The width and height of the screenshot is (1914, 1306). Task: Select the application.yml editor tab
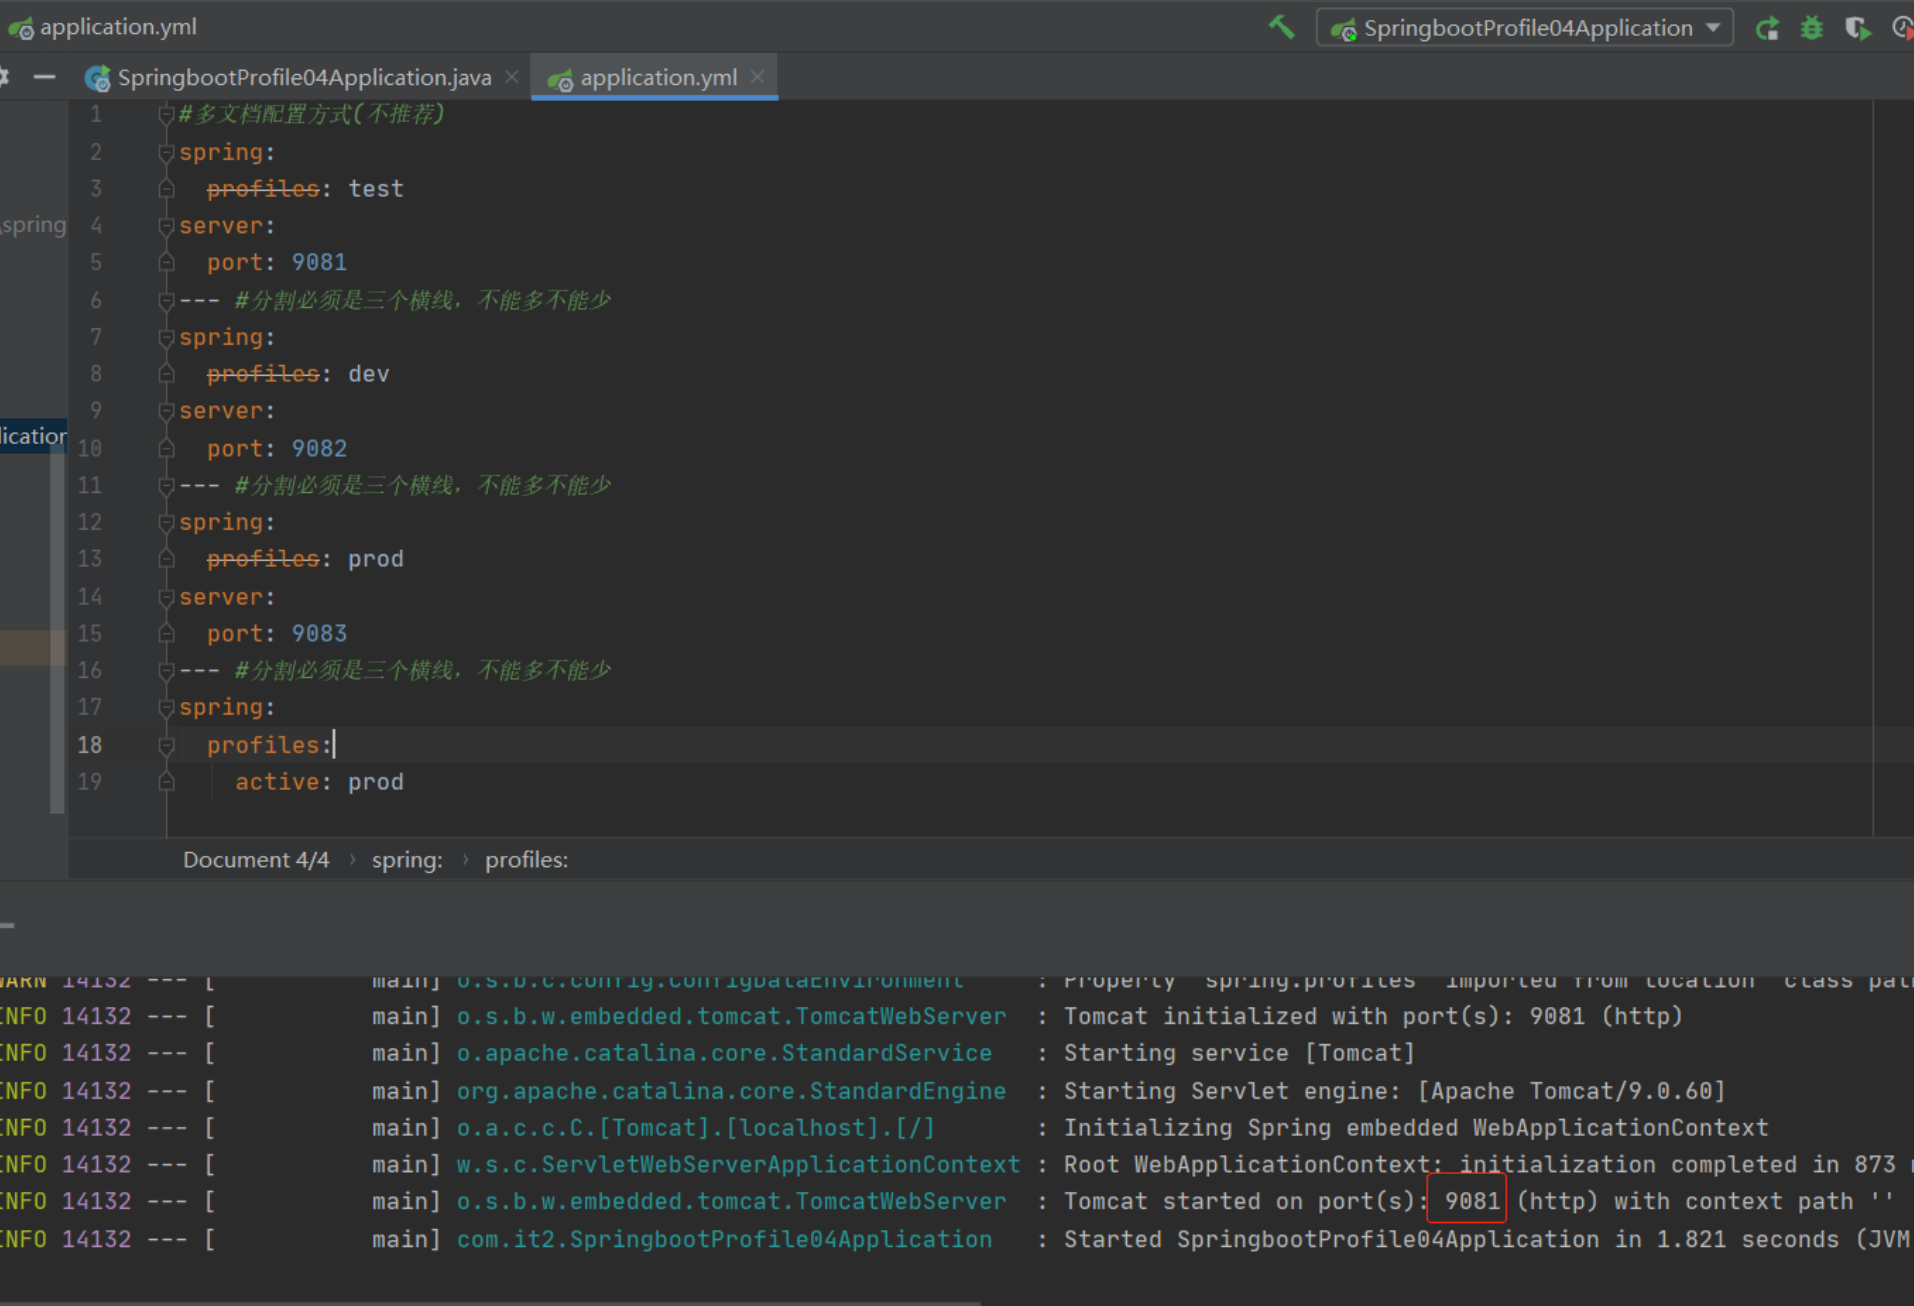pyautogui.click(x=657, y=78)
